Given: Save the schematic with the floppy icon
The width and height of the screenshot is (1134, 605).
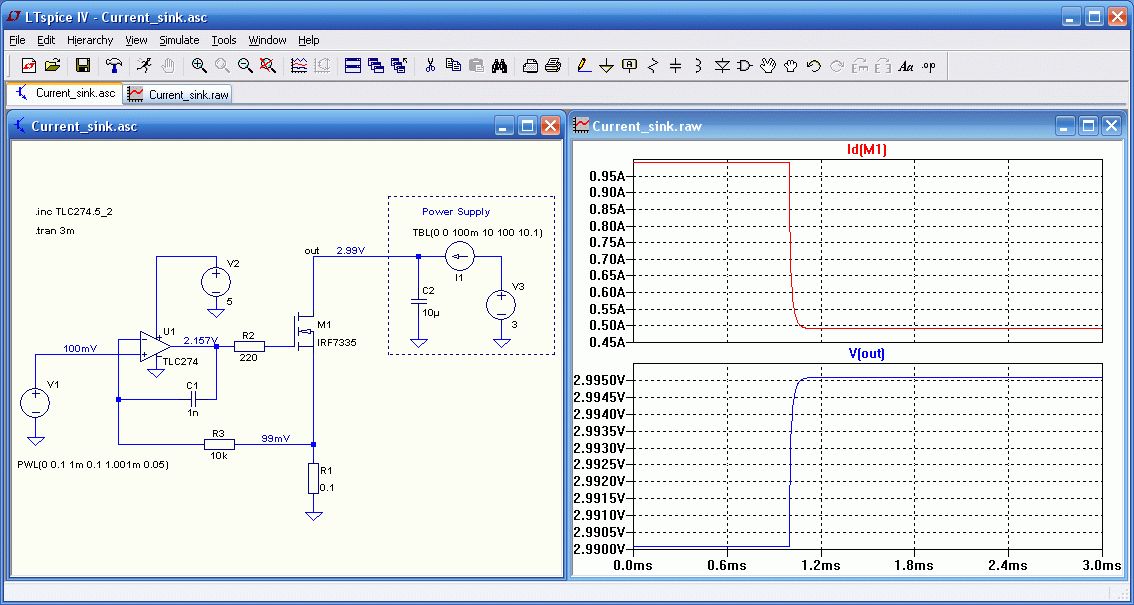Looking at the screenshot, I should 83,66.
